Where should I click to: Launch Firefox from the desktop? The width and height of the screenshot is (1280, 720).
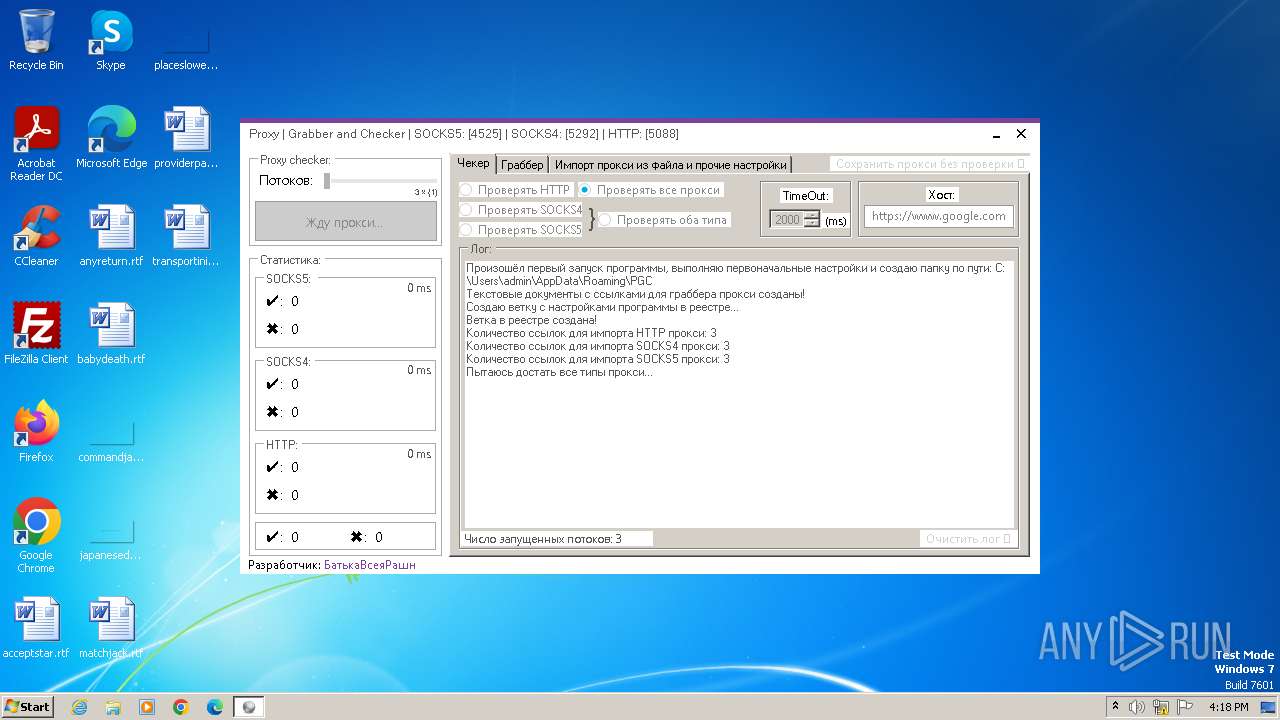point(36,431)
